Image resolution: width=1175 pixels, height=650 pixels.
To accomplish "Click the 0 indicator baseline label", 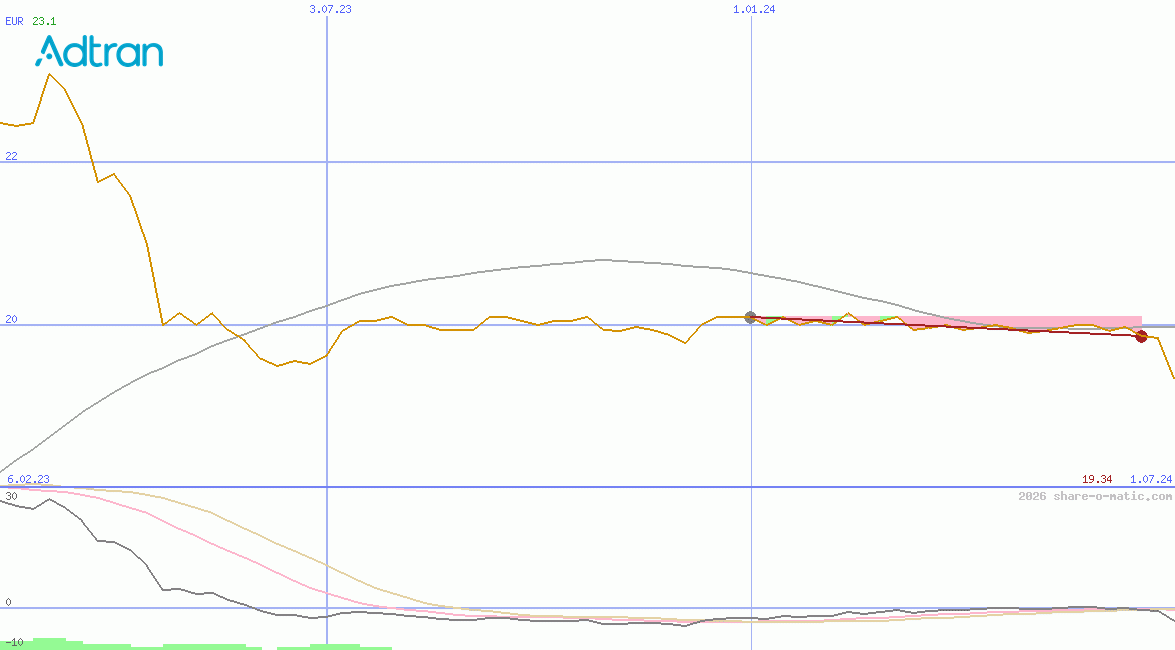I will [x=8, y=602].
